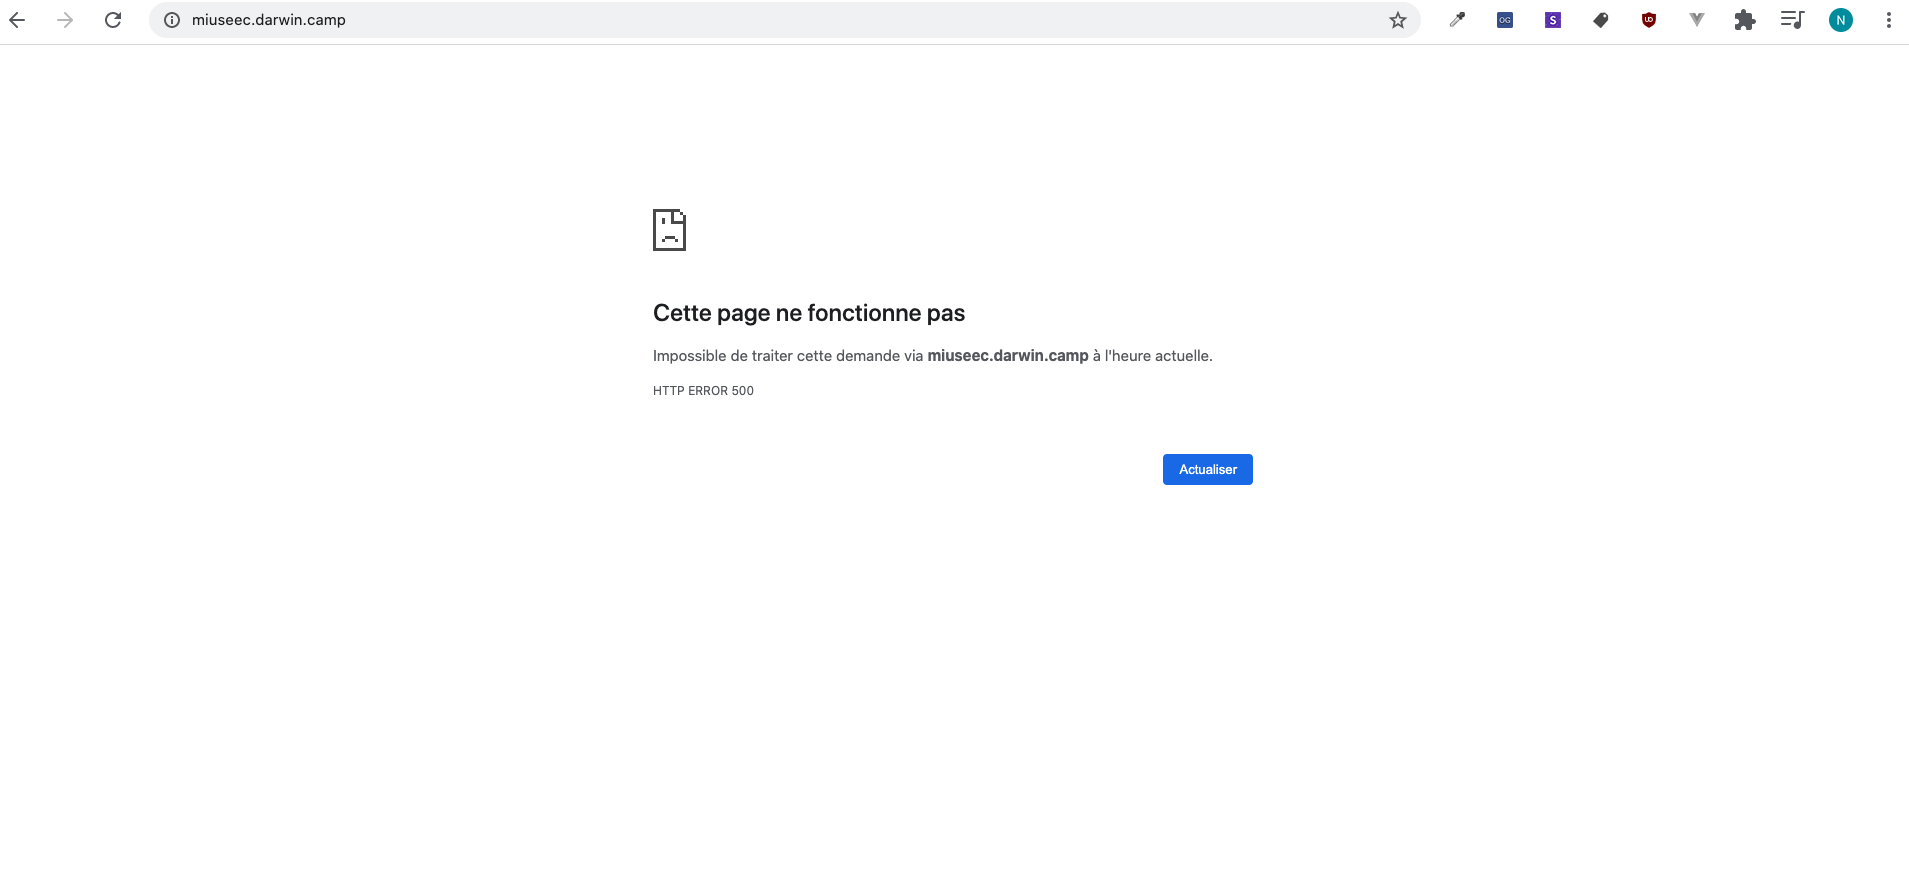View site information icon in address bar
The width and height of the screenshot is (1909, 881).
point(172,20)
